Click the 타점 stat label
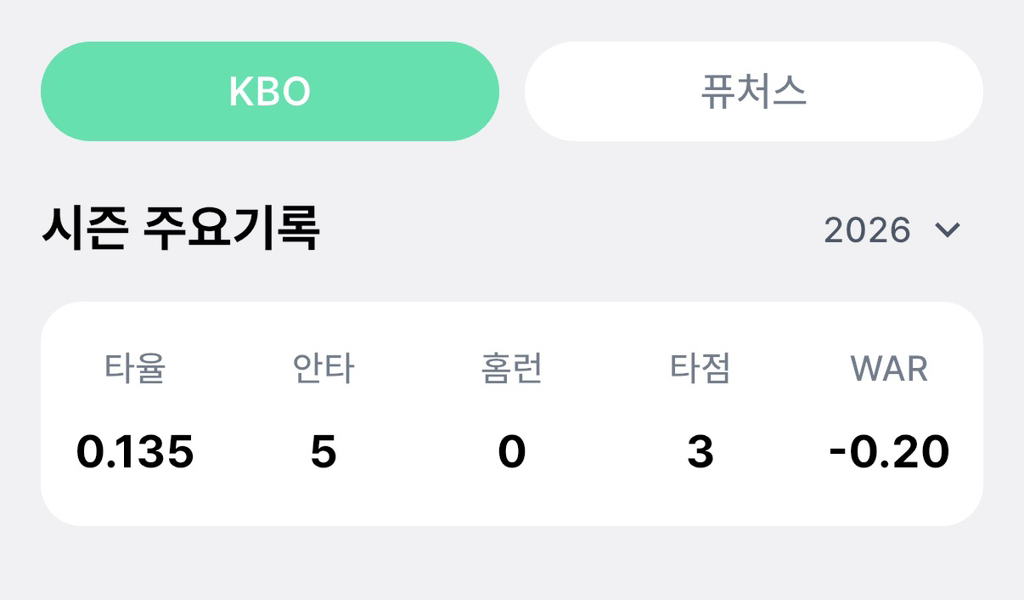The image size is (1024, 600). pos(700,368)
